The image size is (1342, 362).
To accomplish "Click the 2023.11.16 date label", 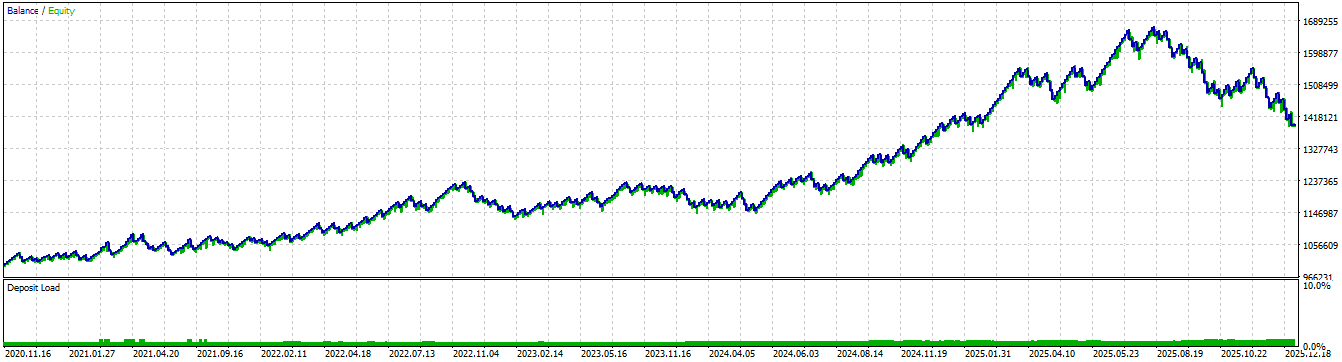I will [668, 353].
